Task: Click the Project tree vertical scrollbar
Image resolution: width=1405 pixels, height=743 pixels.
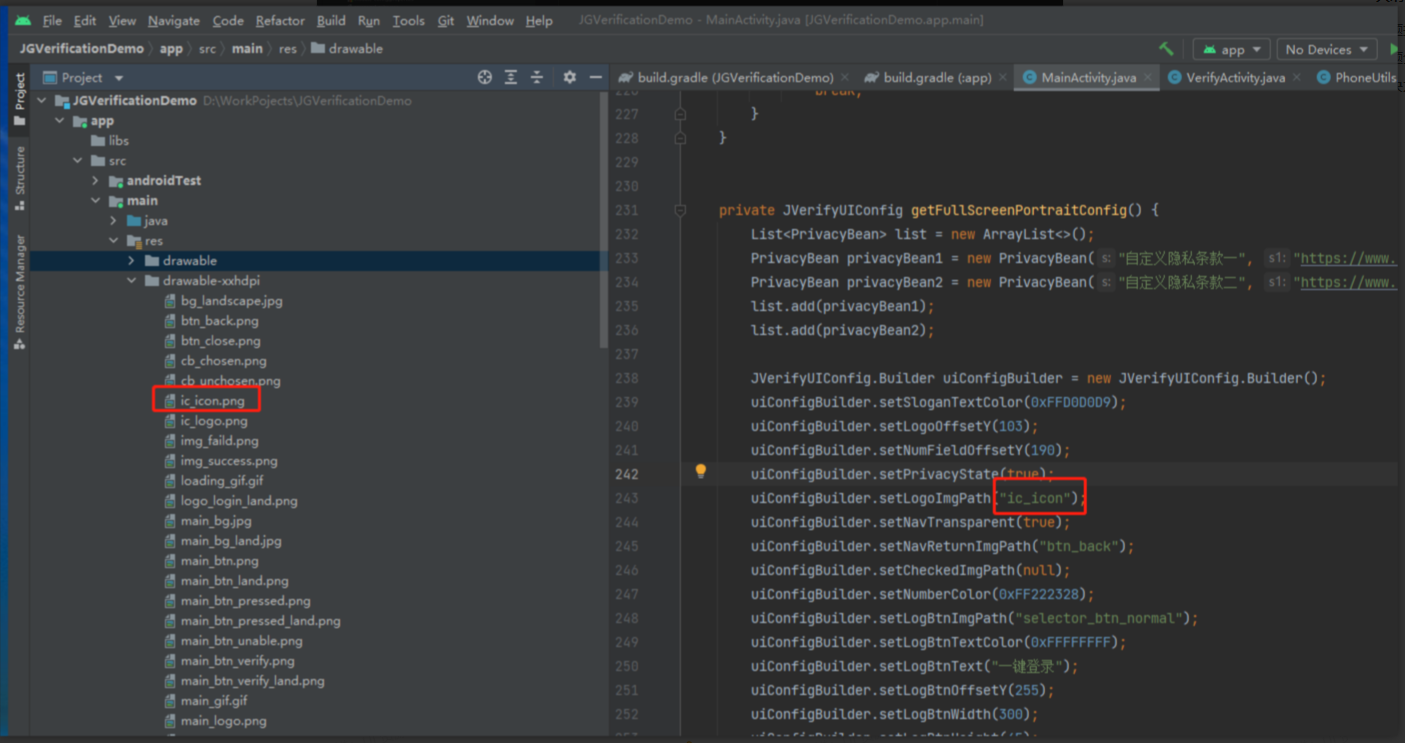Action: 603,220
